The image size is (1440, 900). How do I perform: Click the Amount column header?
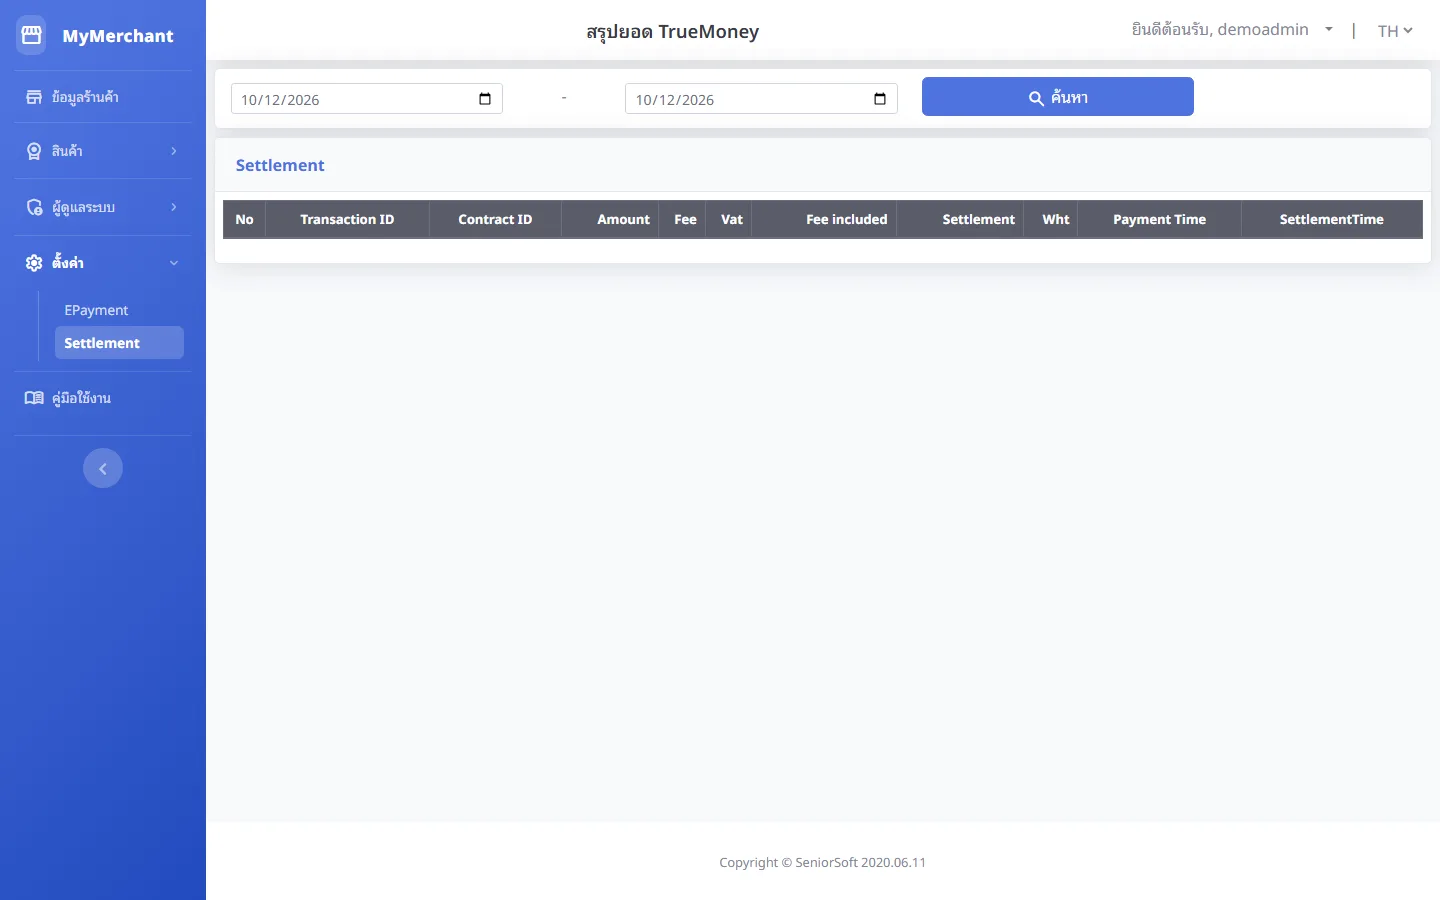click(x=611, y=219)
